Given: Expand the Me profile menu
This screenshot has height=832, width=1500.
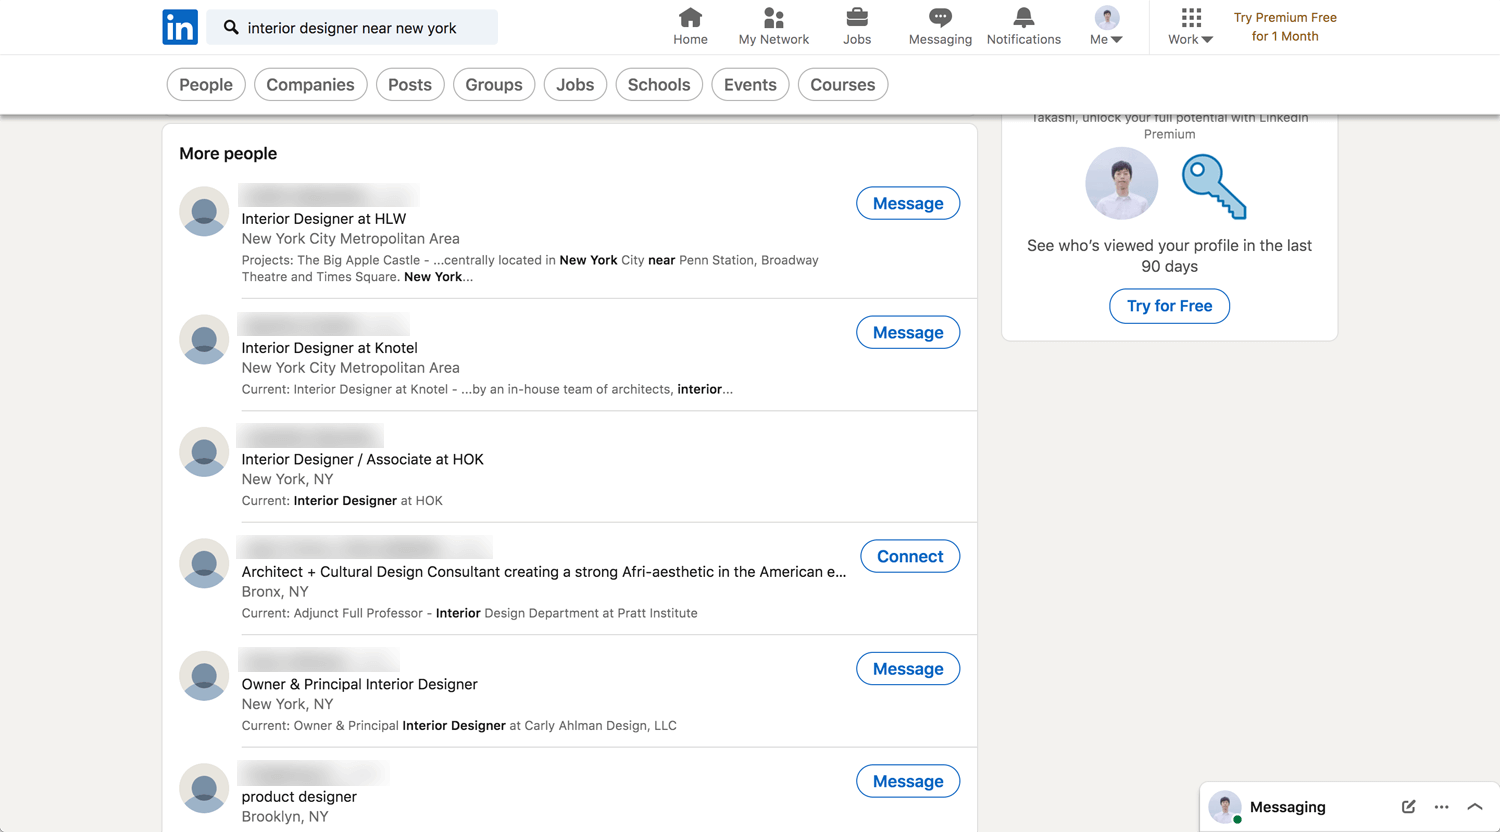Looking at the screenshot, I should (x=1106, y=27).
